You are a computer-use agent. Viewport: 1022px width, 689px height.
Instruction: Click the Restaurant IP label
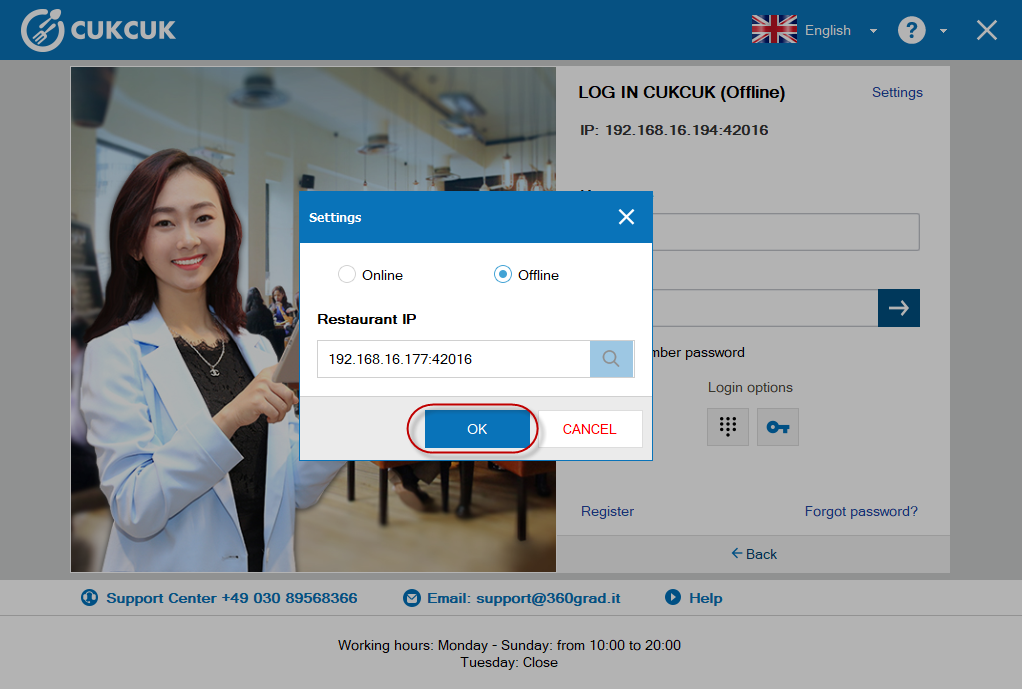367,319
